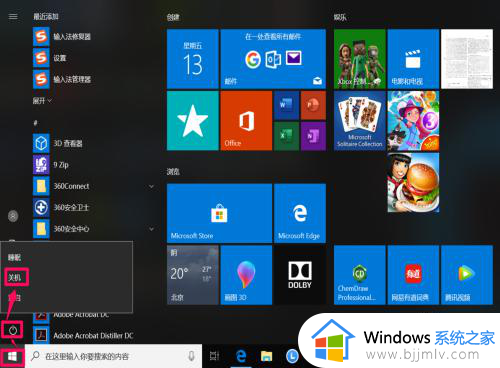Click the Windows Start button
Viewport: 500px width, 368px height.
tap(12, 356)
